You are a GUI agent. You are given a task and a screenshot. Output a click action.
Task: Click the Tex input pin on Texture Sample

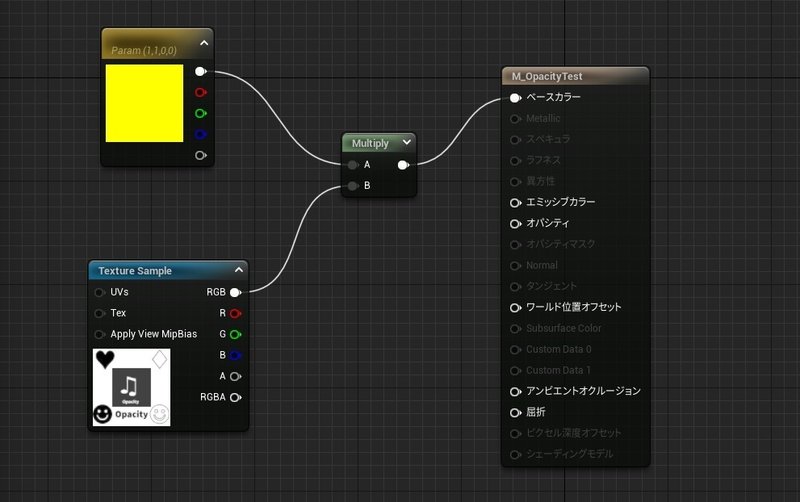pos(99,313)
